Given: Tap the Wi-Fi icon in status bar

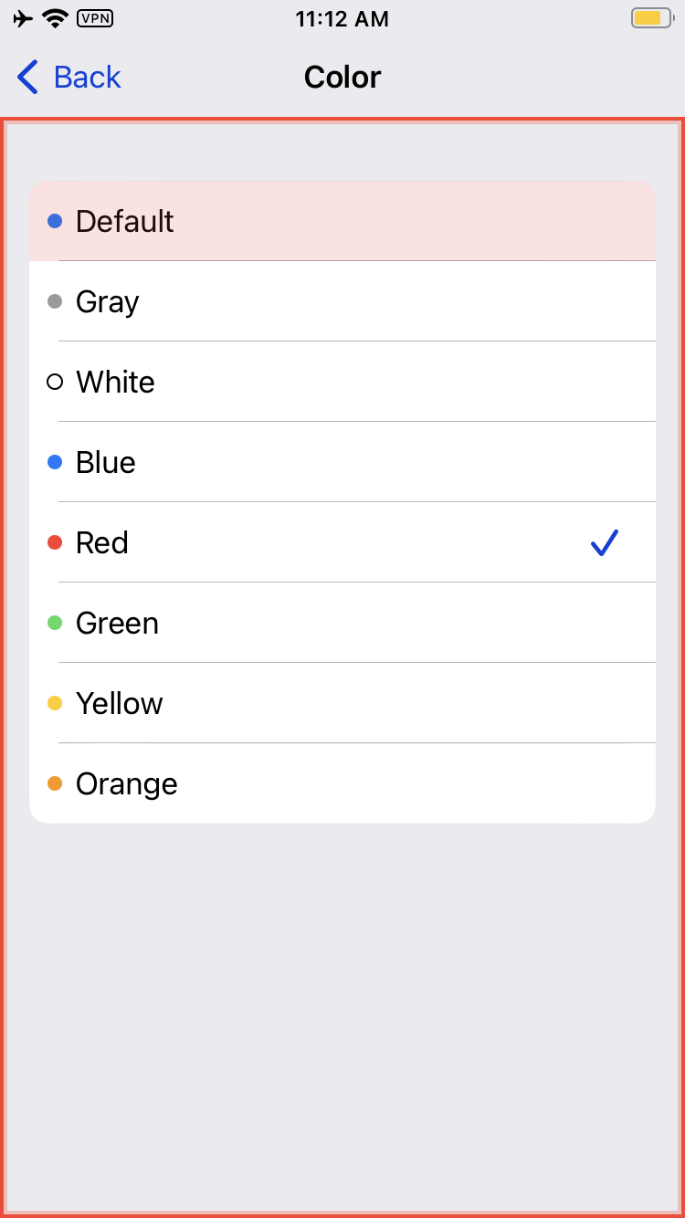Looking at the screenshot, I should pyautogui.click(x=56, y=18).
